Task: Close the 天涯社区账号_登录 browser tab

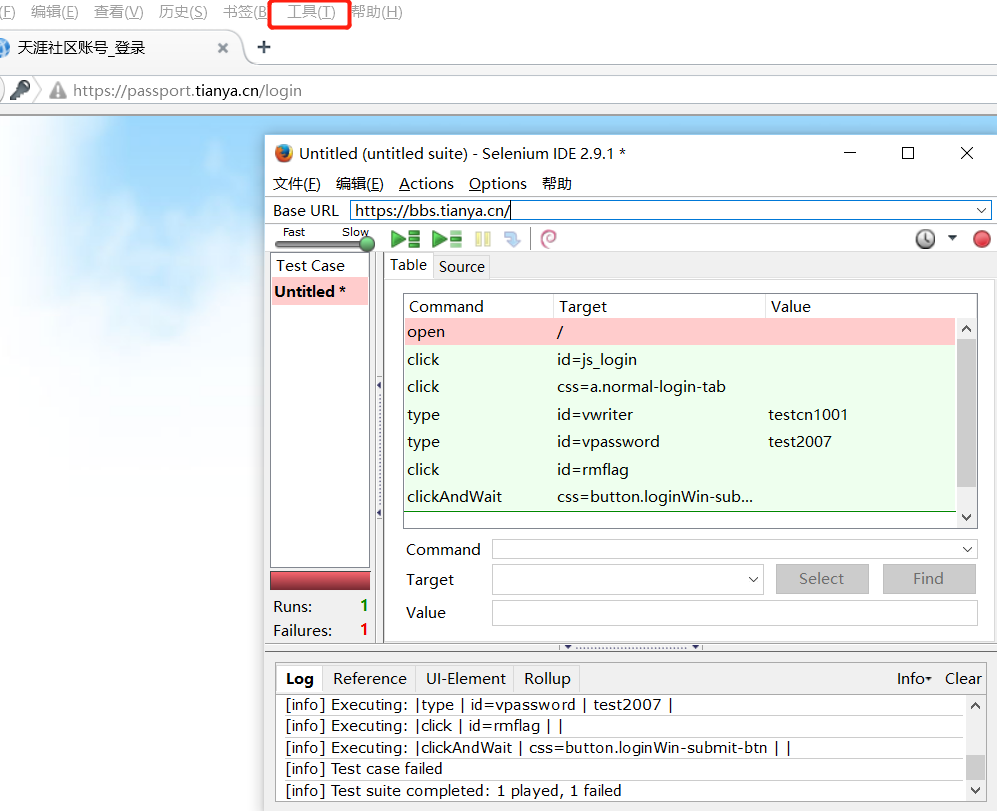Action: [x=223, y=48]
